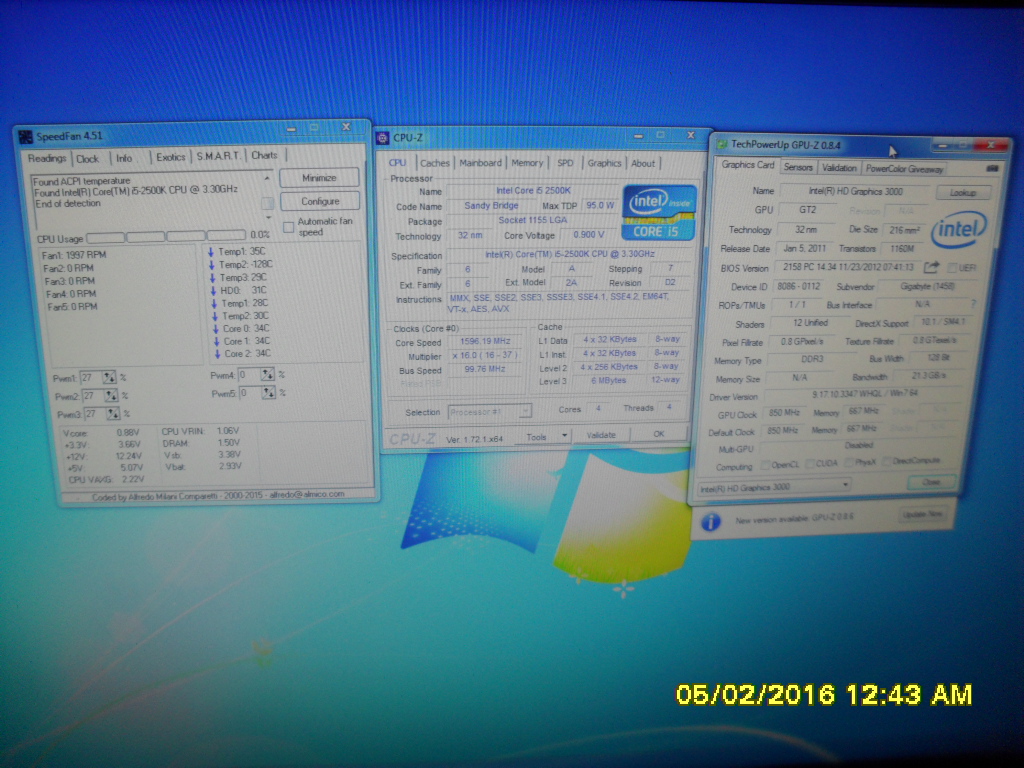Adjust the Pwm4 spinner in SpeedFan

267,375
